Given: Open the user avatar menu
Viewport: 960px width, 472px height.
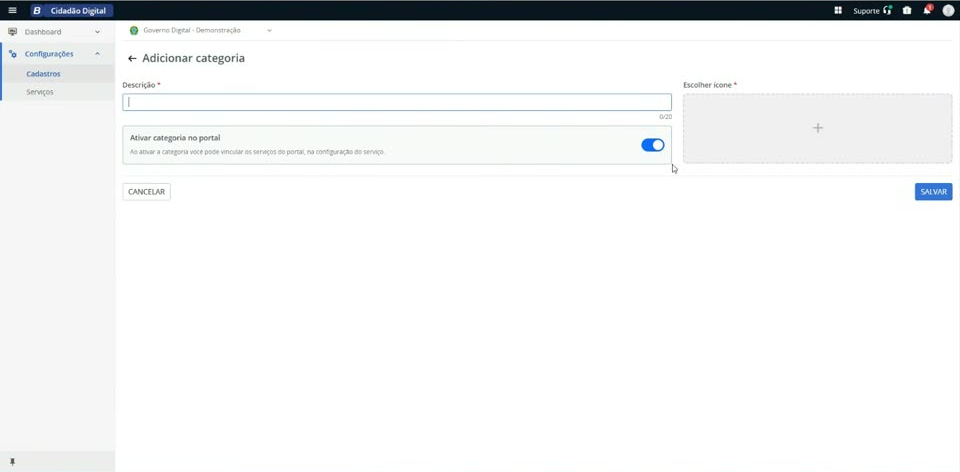Looking at the screenshot, I should point(948,10).
